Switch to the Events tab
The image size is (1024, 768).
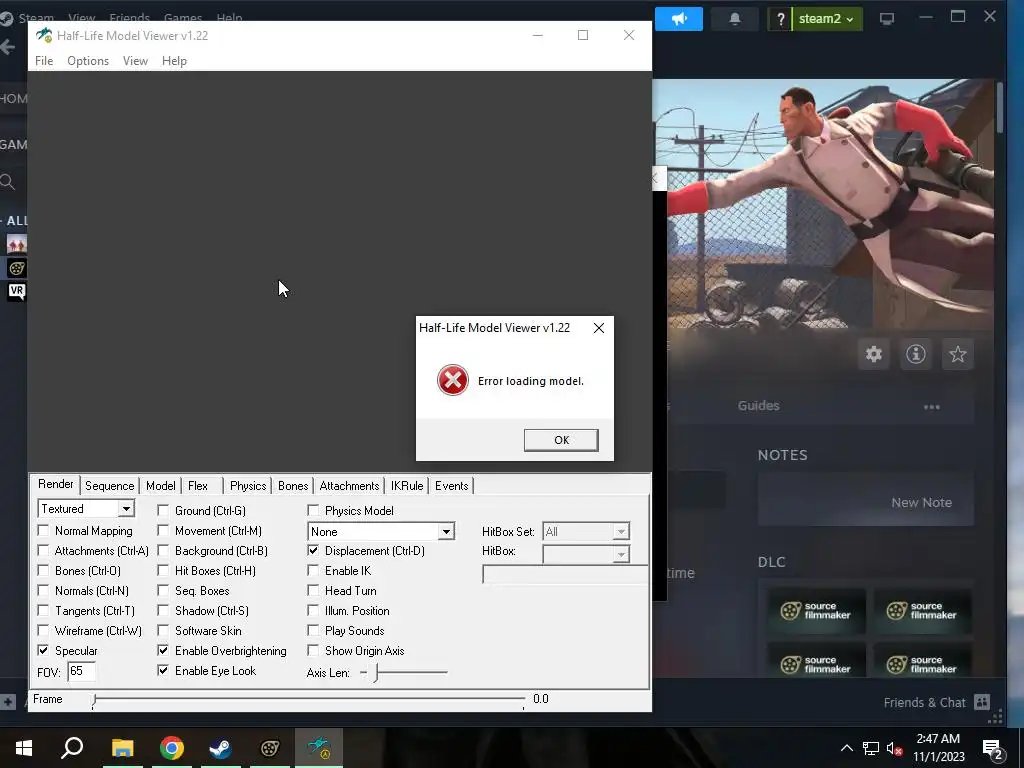pyautogui.click(x=451, y=486)
